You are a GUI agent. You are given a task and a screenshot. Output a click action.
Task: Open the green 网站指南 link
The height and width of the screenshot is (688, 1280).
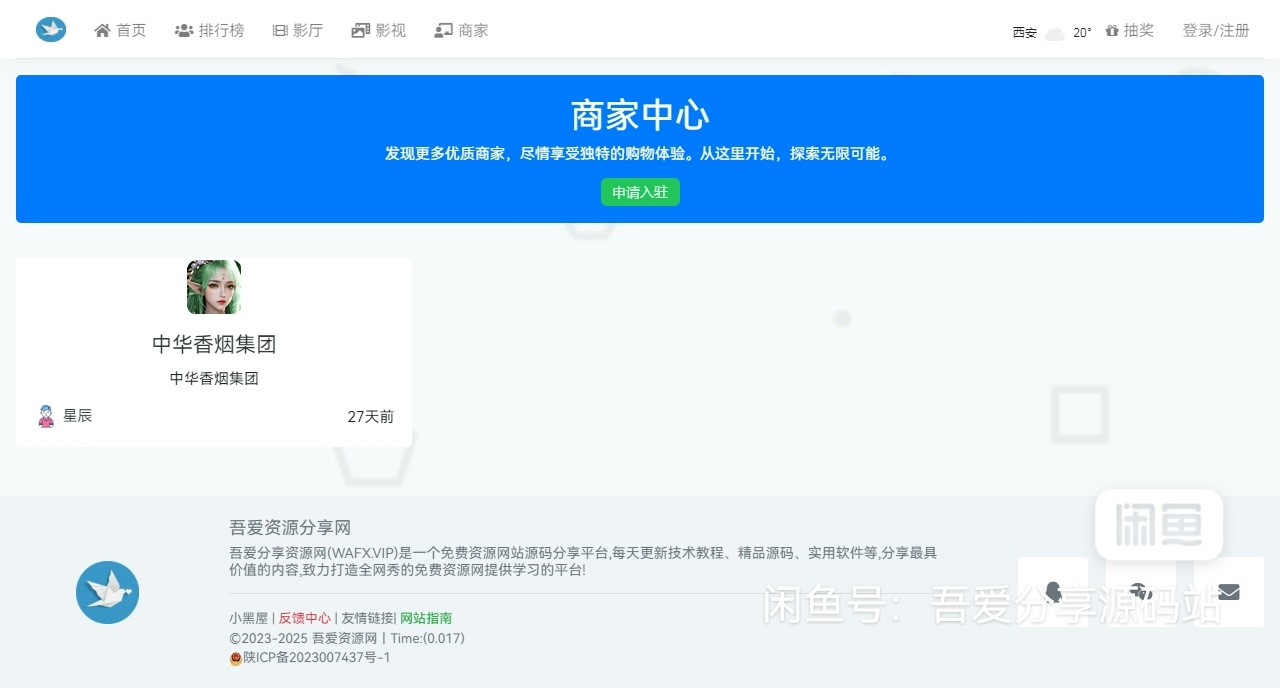click(426, 618)
